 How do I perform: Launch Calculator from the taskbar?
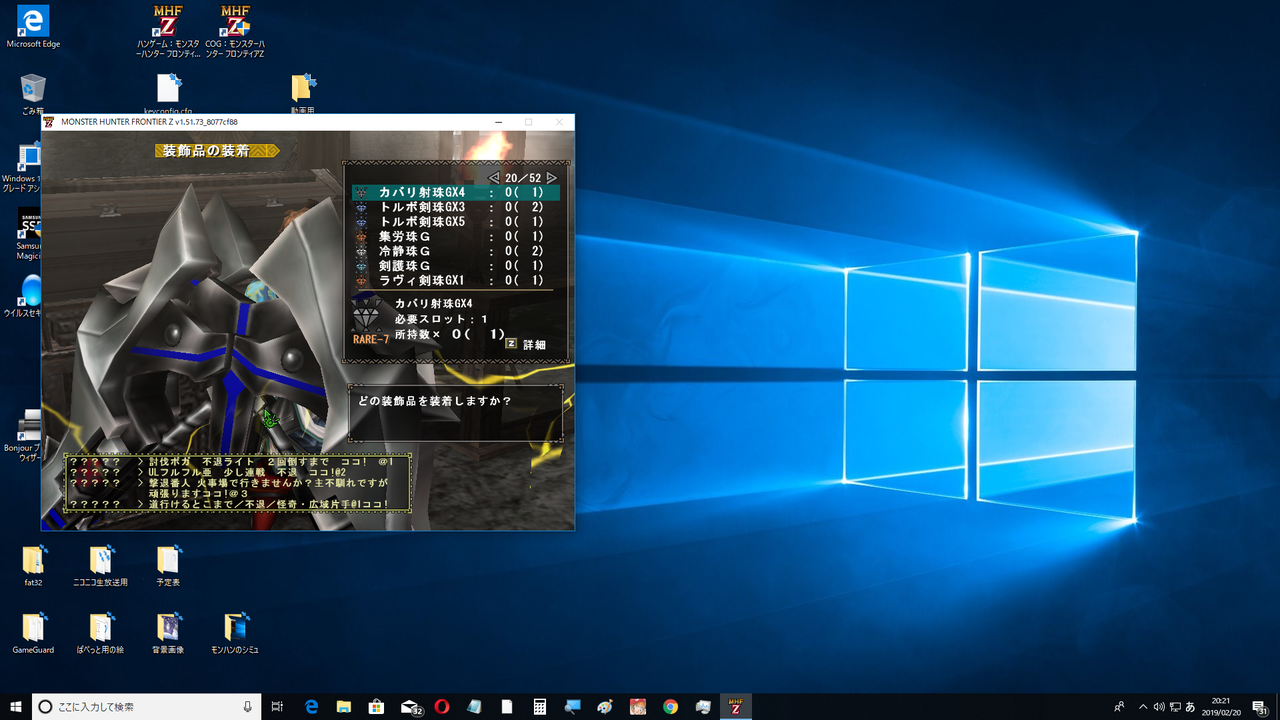[x=539, y=707]
